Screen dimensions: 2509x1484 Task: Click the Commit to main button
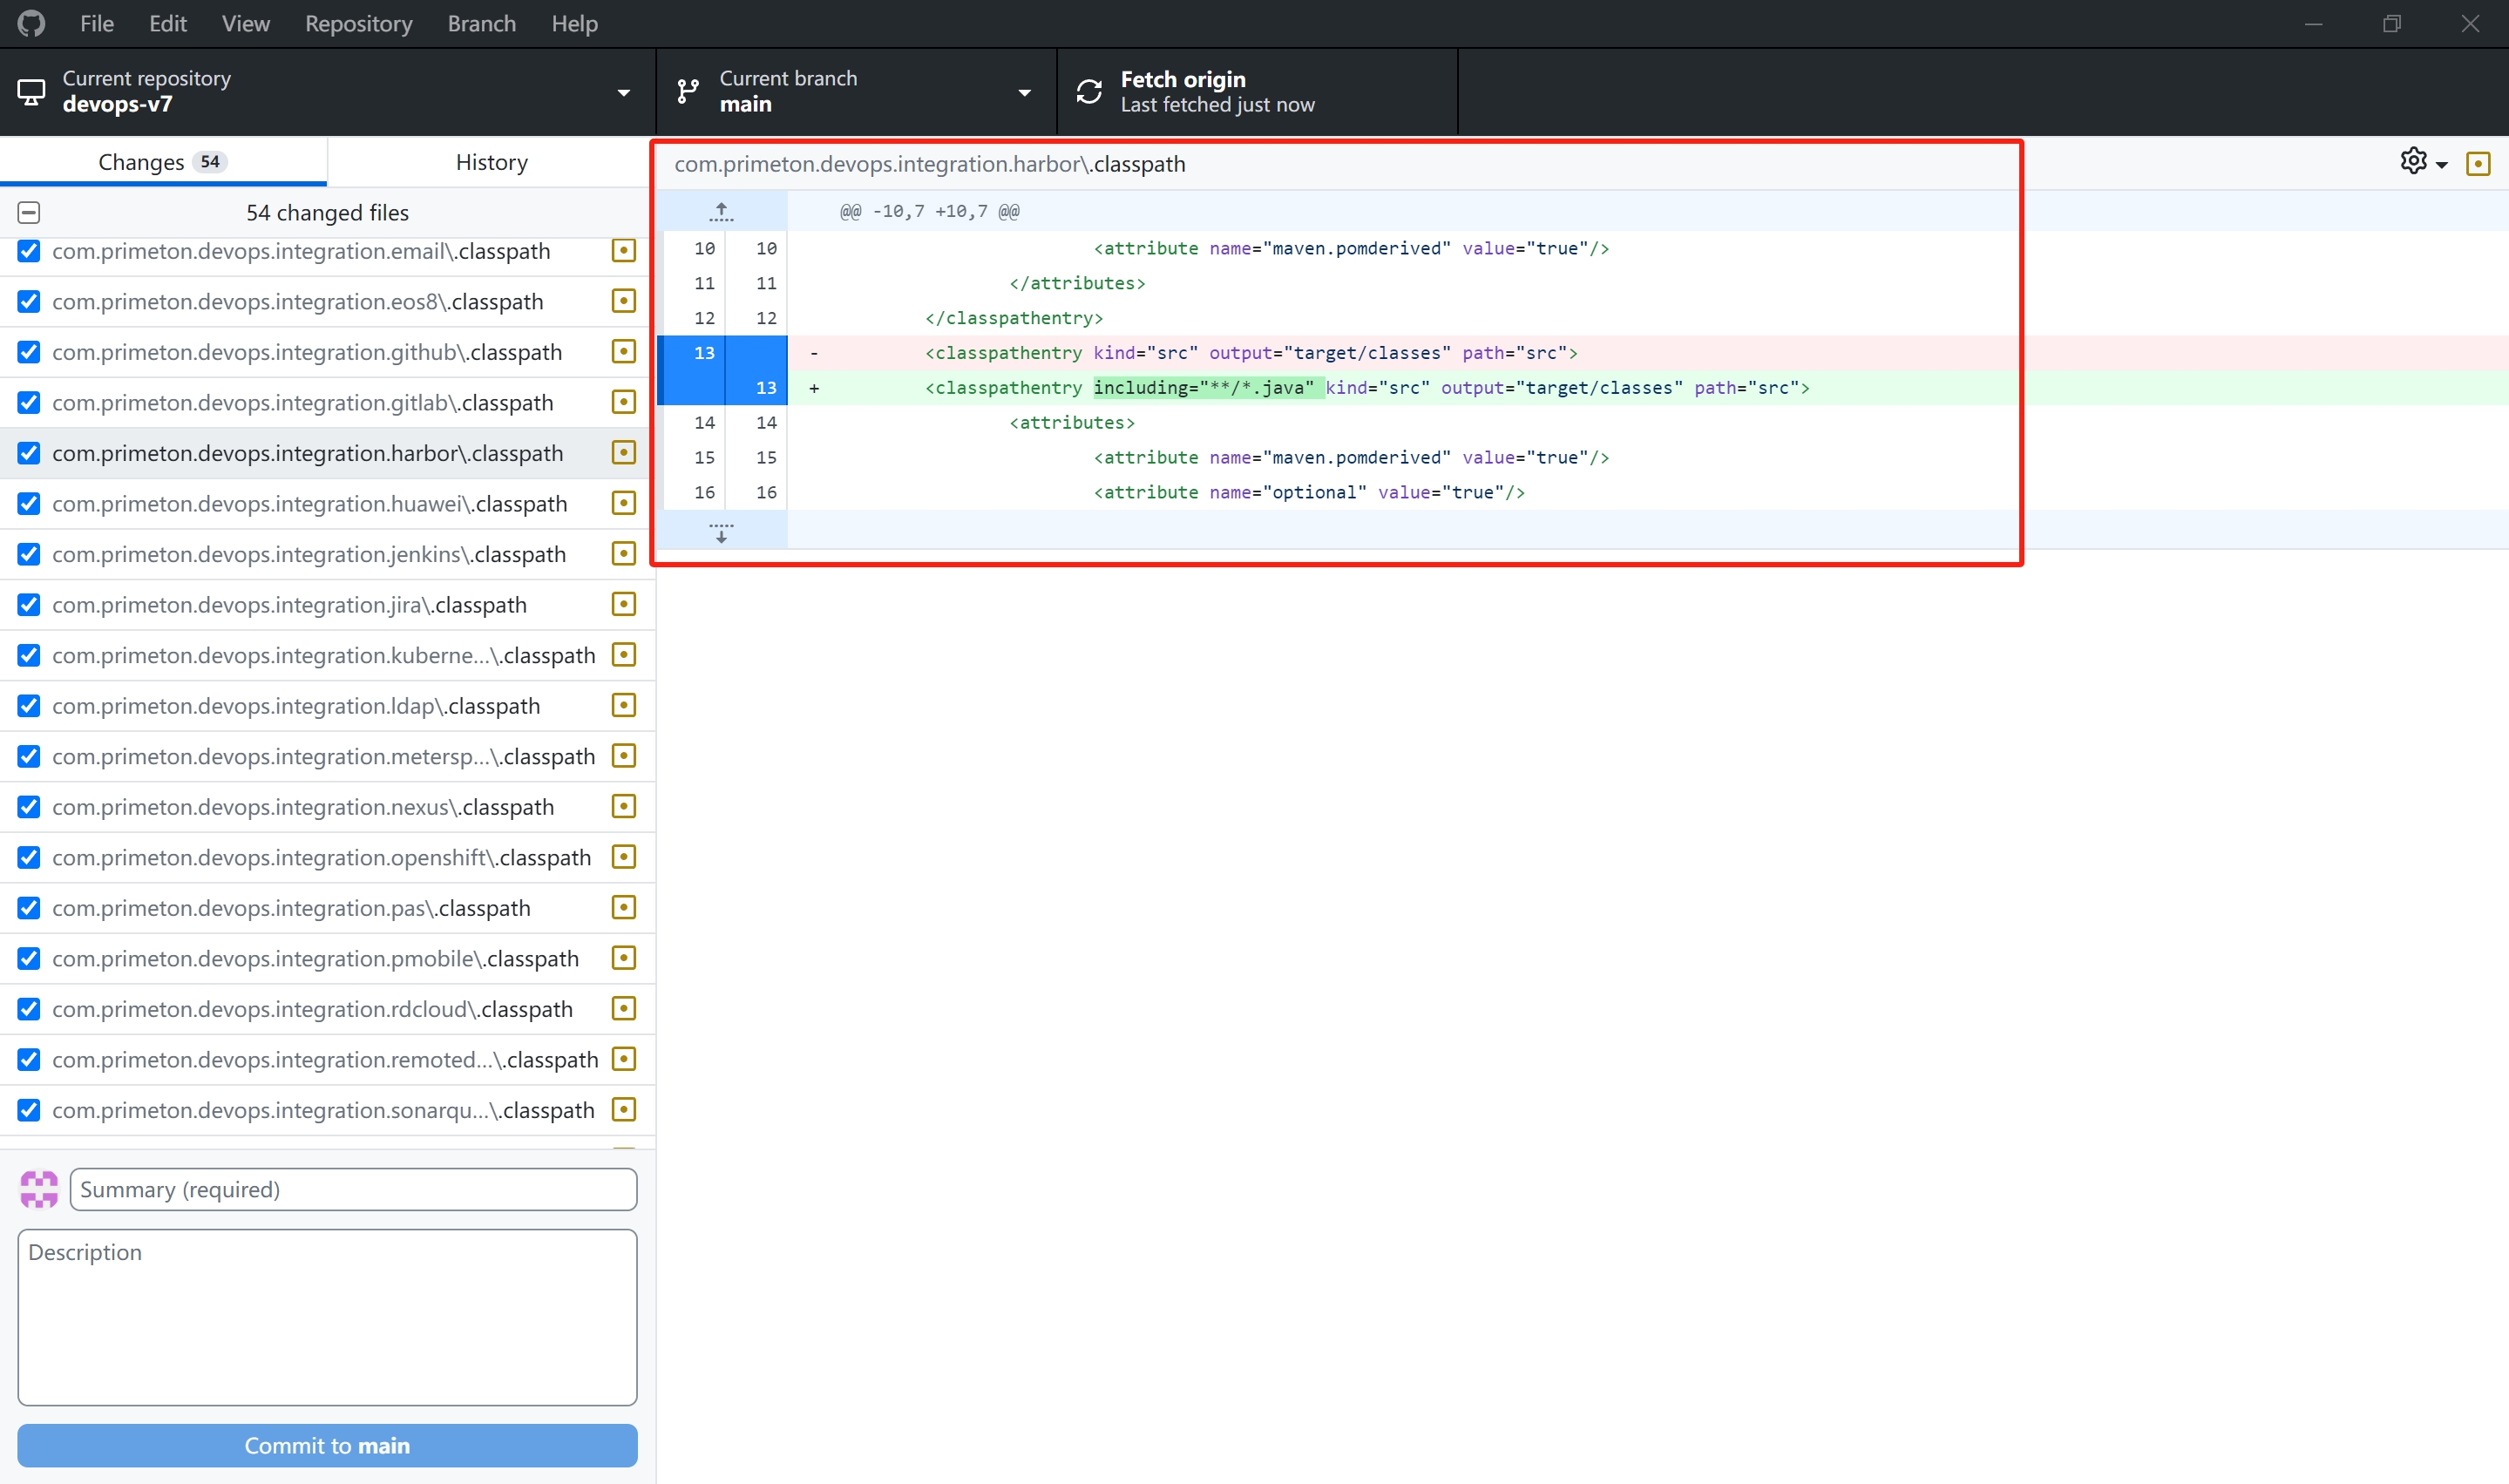pyautogui.click(x=326, y=1445)
